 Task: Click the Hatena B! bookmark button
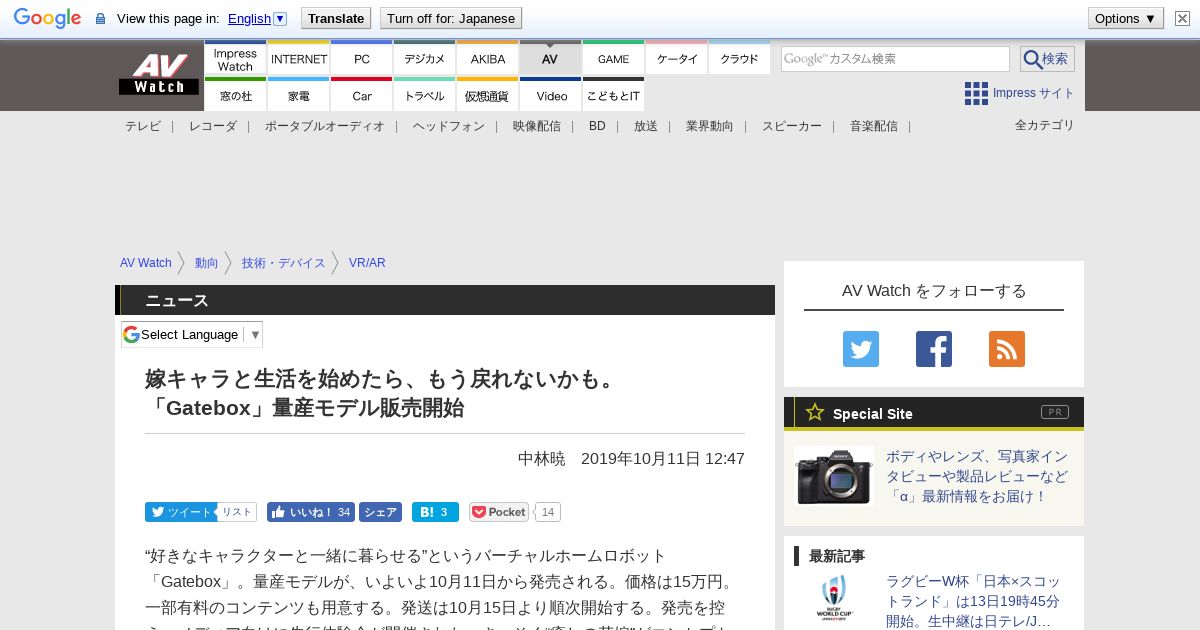point(435,512)
